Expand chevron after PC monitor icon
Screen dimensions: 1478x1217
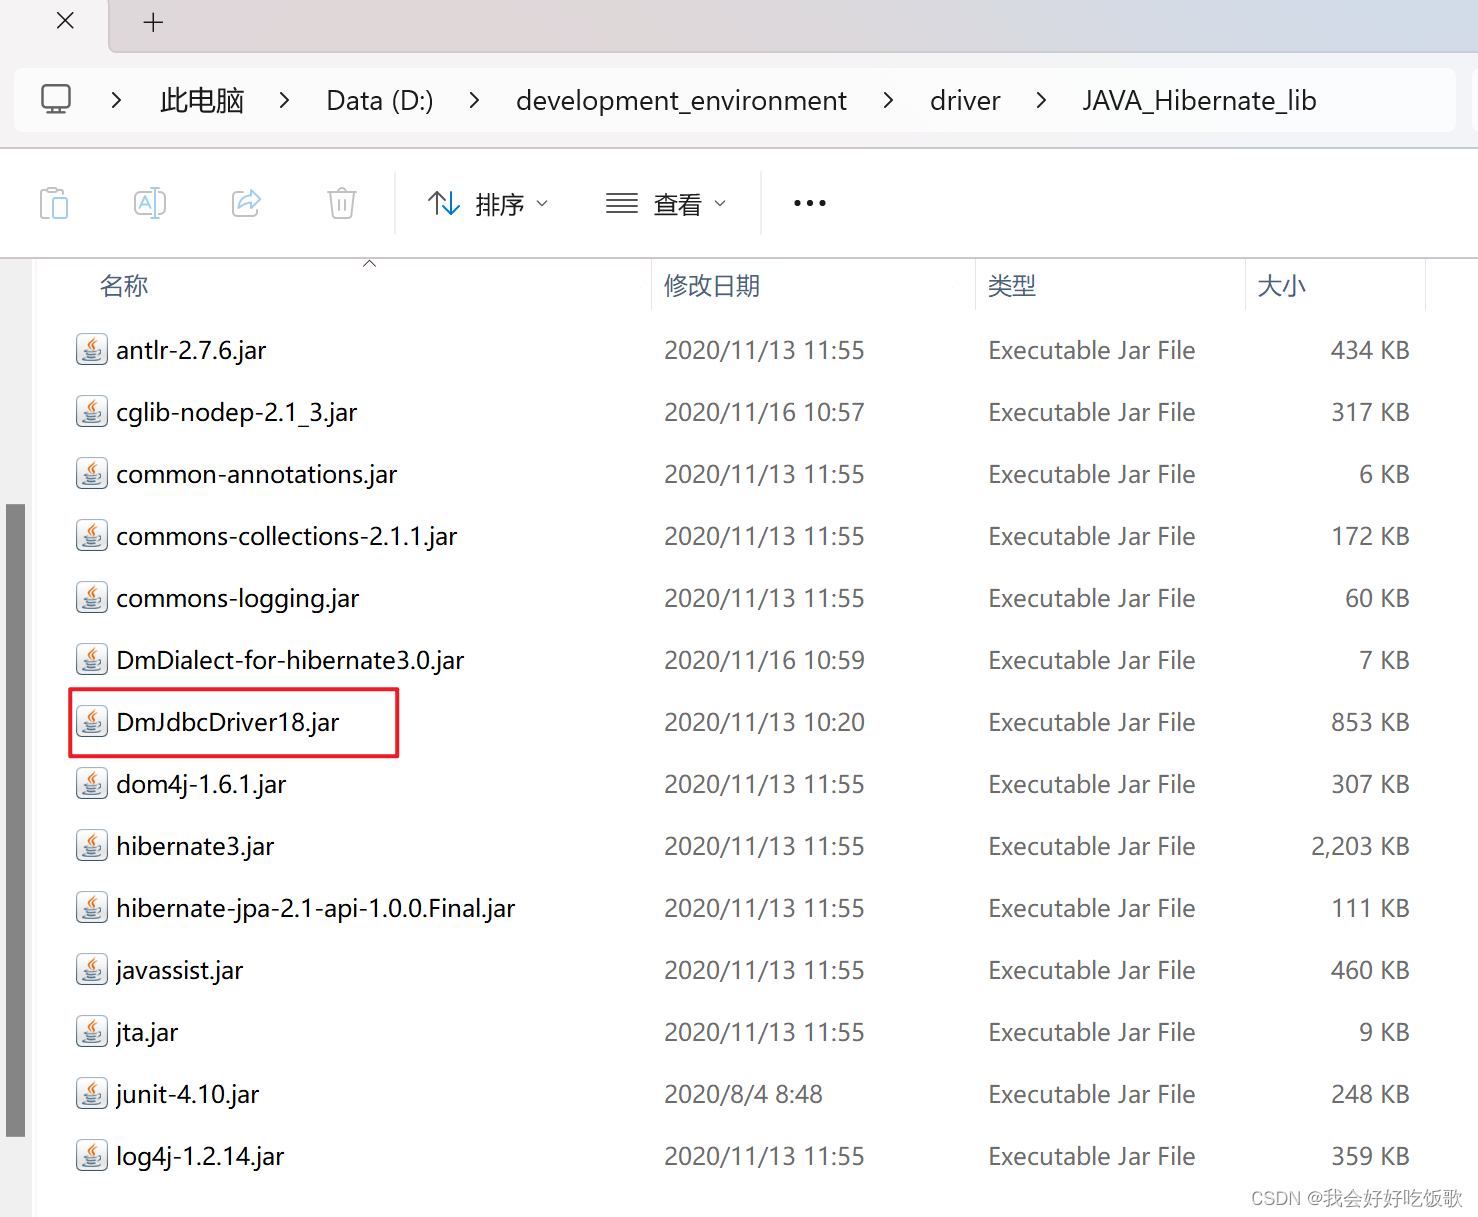pyautogui.click(x=116, y=100)
